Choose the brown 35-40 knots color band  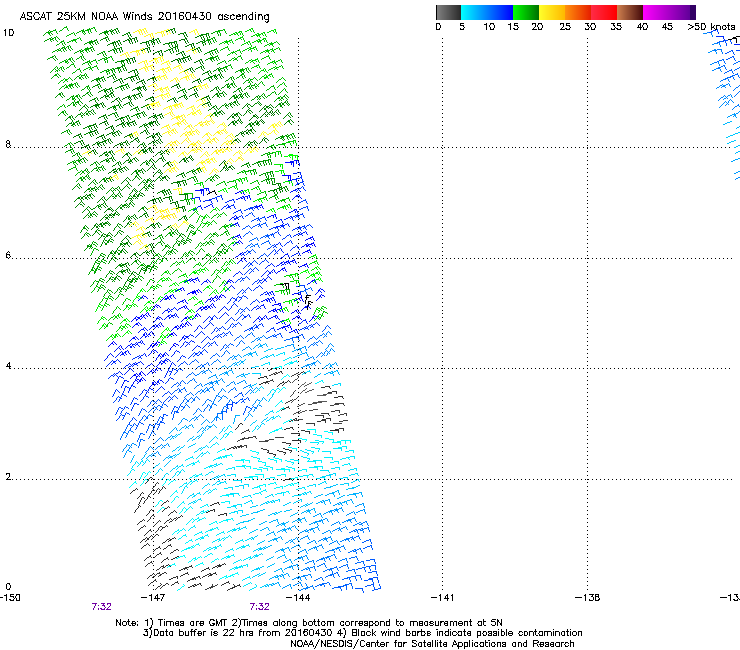click(630, 12)
